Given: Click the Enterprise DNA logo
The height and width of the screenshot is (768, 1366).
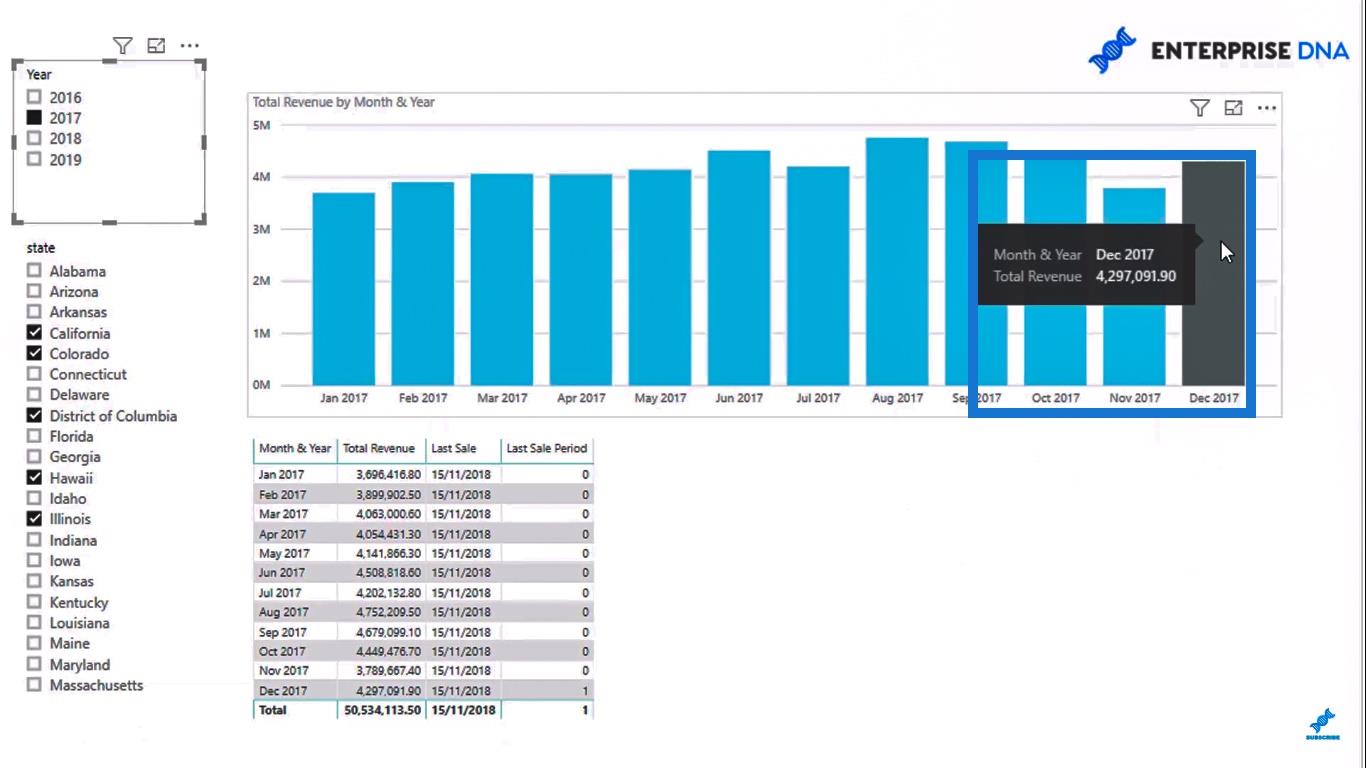Looking at the screenshot, I should (1218, 50).
